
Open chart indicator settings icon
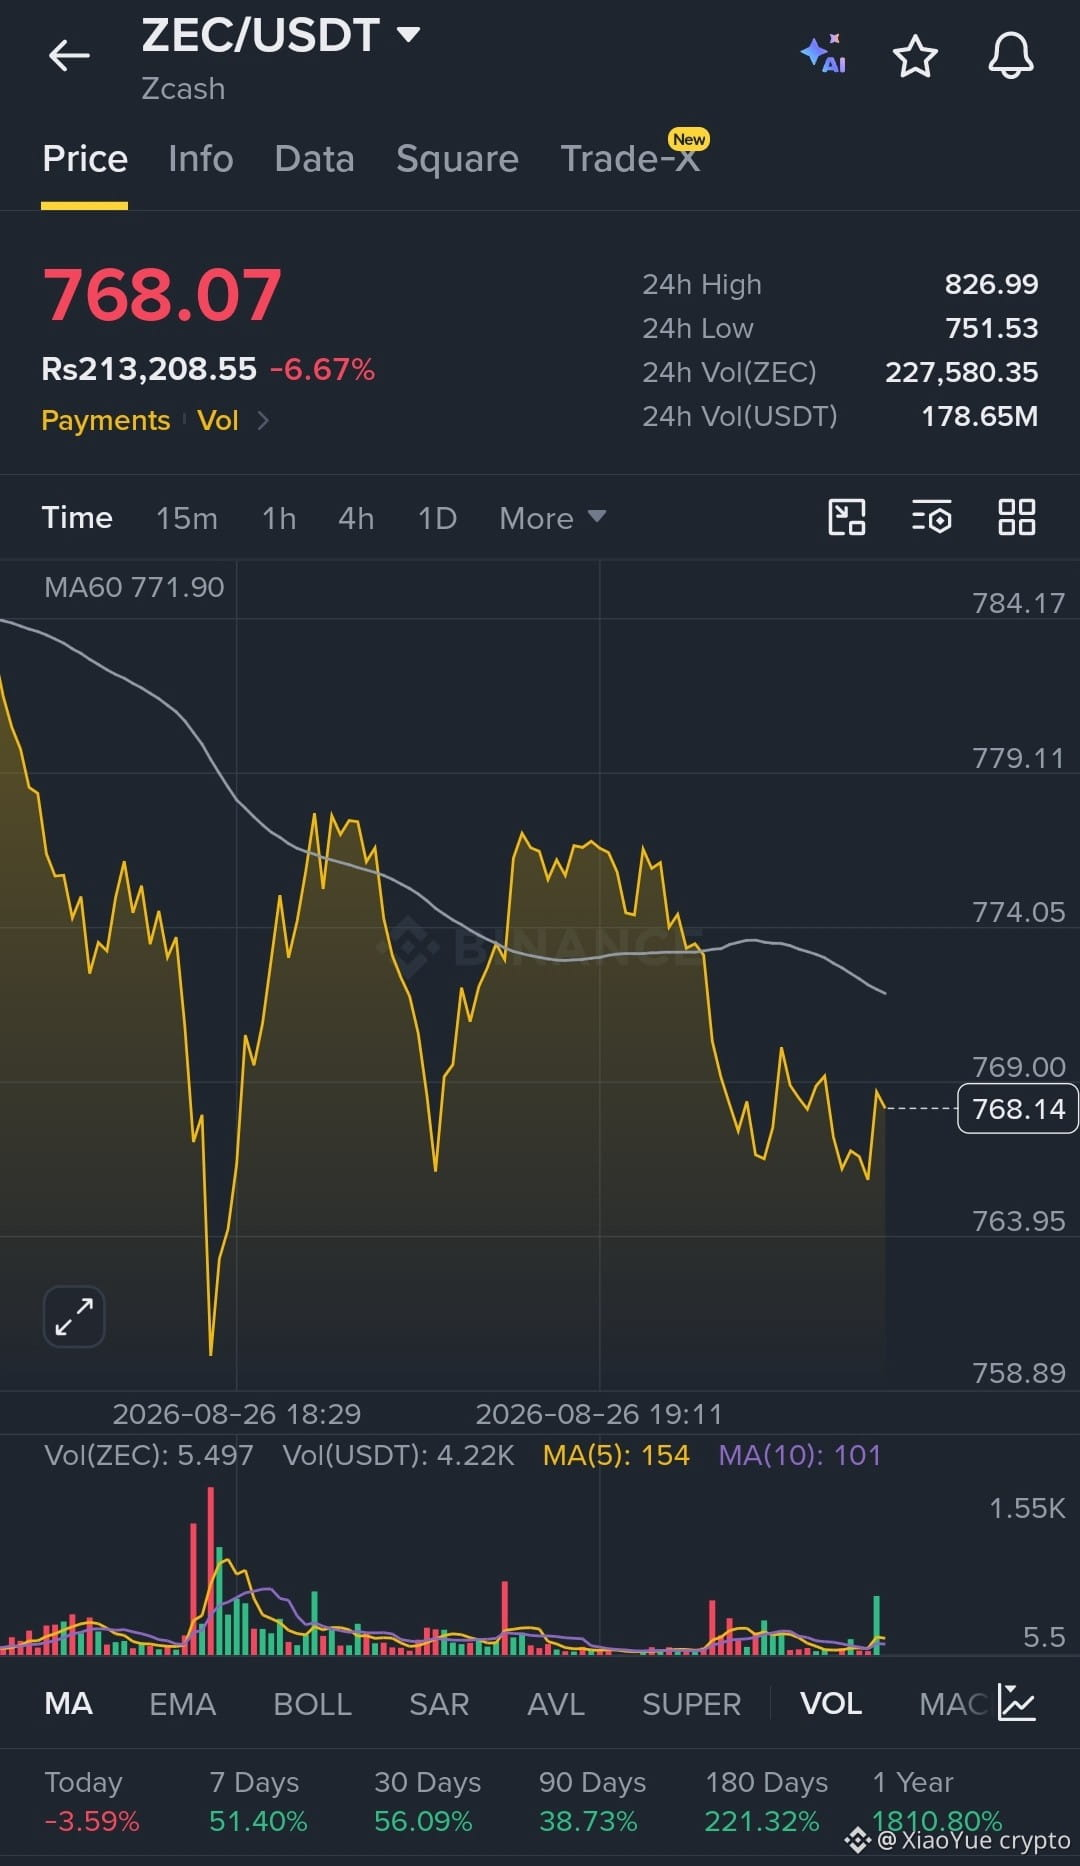click(x=932, y=517)
